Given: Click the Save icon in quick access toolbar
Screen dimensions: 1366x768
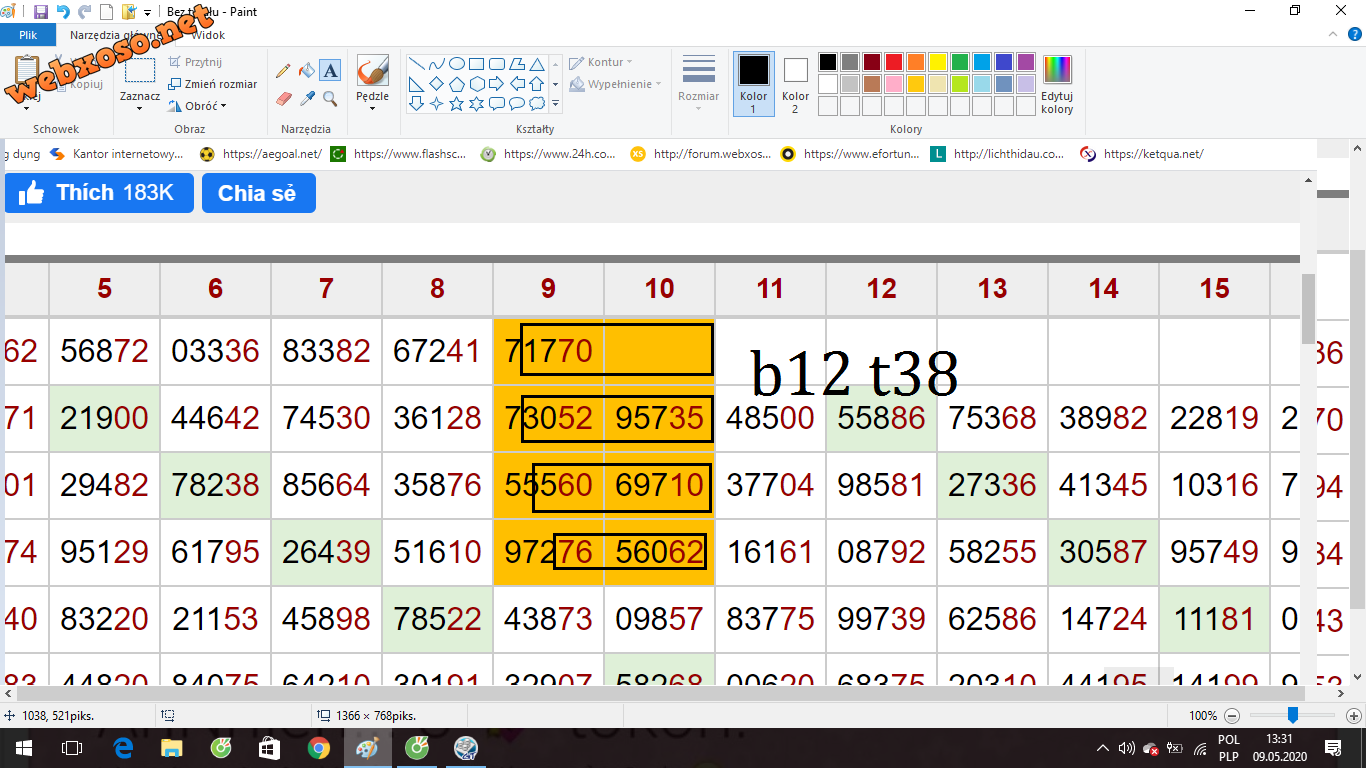Looking at the screenshot, I should (x=41, y=12).
